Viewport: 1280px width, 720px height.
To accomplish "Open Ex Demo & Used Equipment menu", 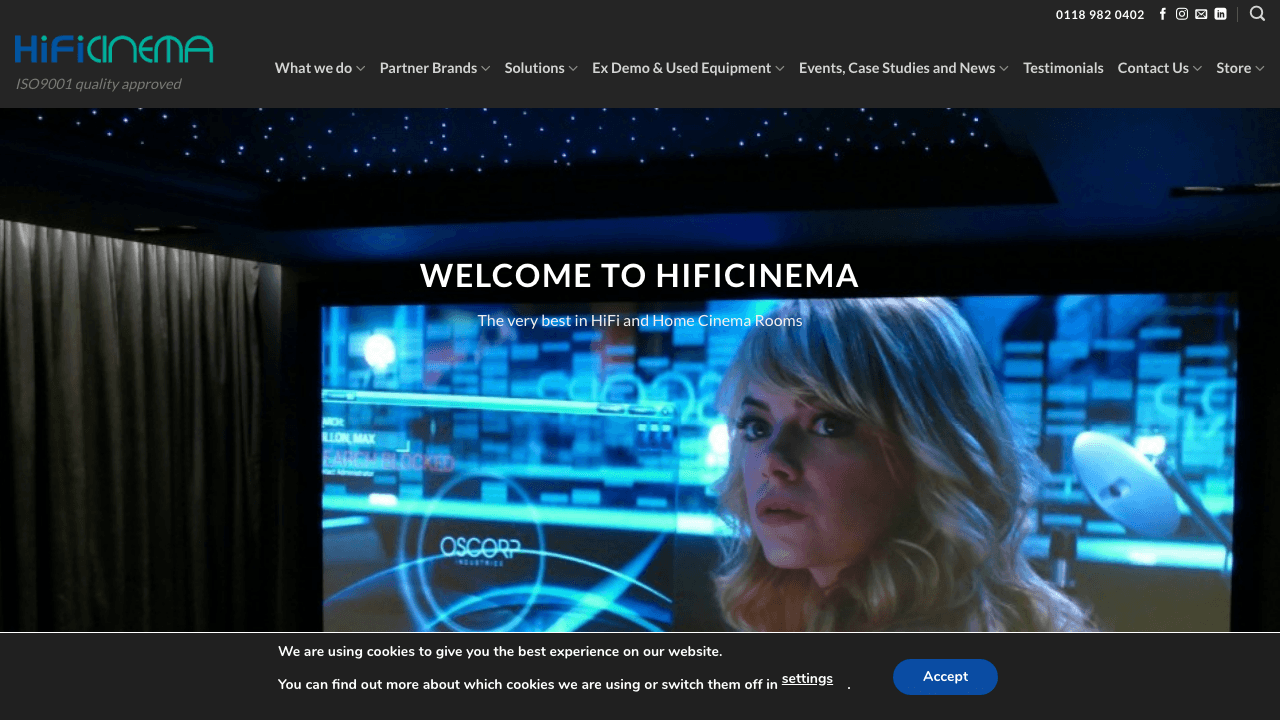I will 681,68.
